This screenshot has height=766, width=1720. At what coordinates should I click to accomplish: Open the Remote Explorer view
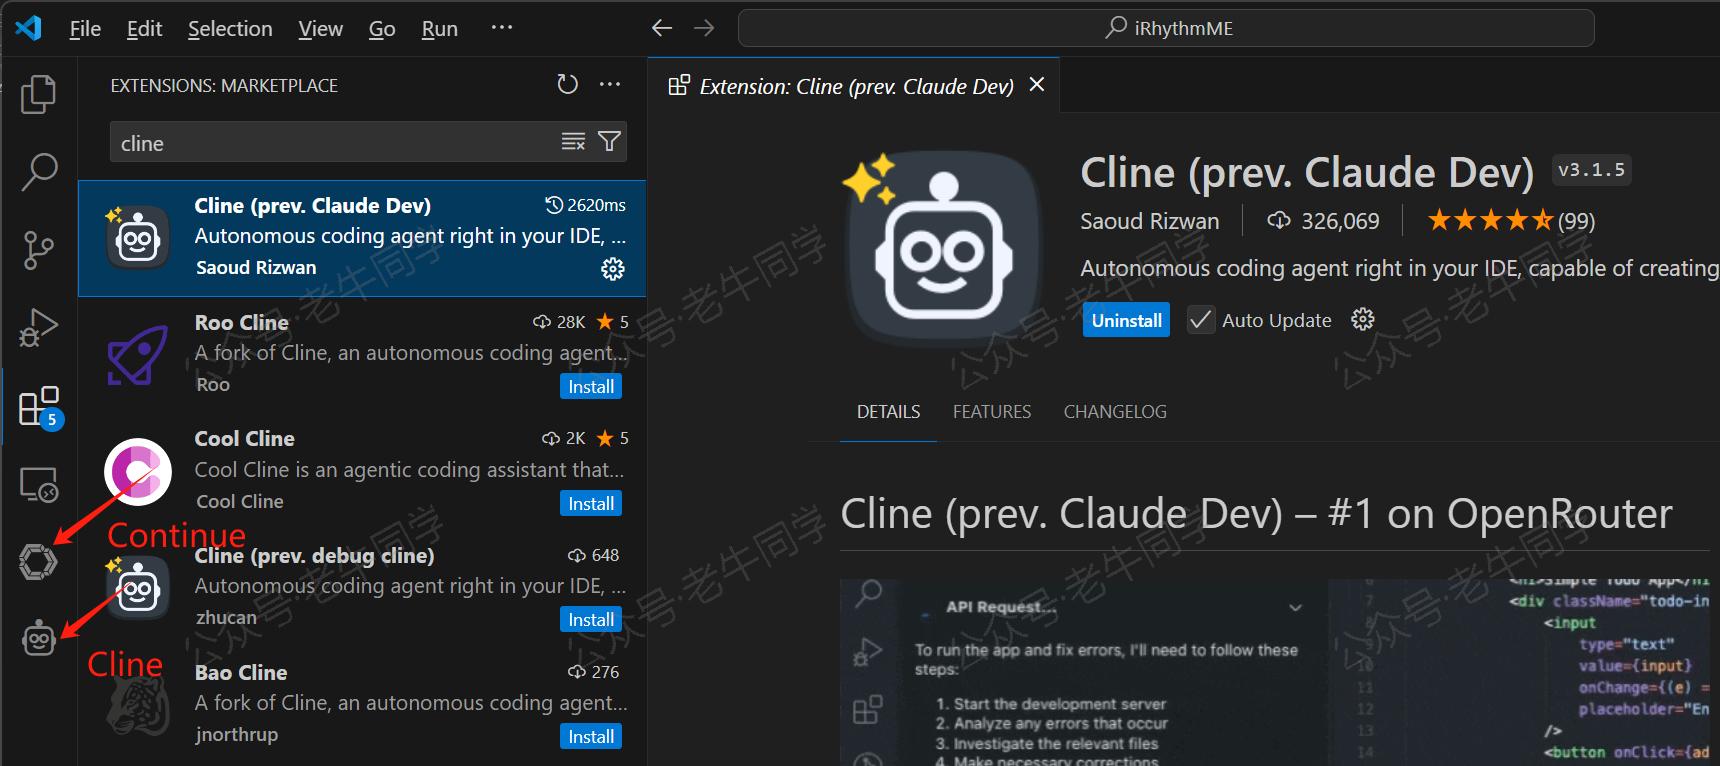(x=39, y=485)
